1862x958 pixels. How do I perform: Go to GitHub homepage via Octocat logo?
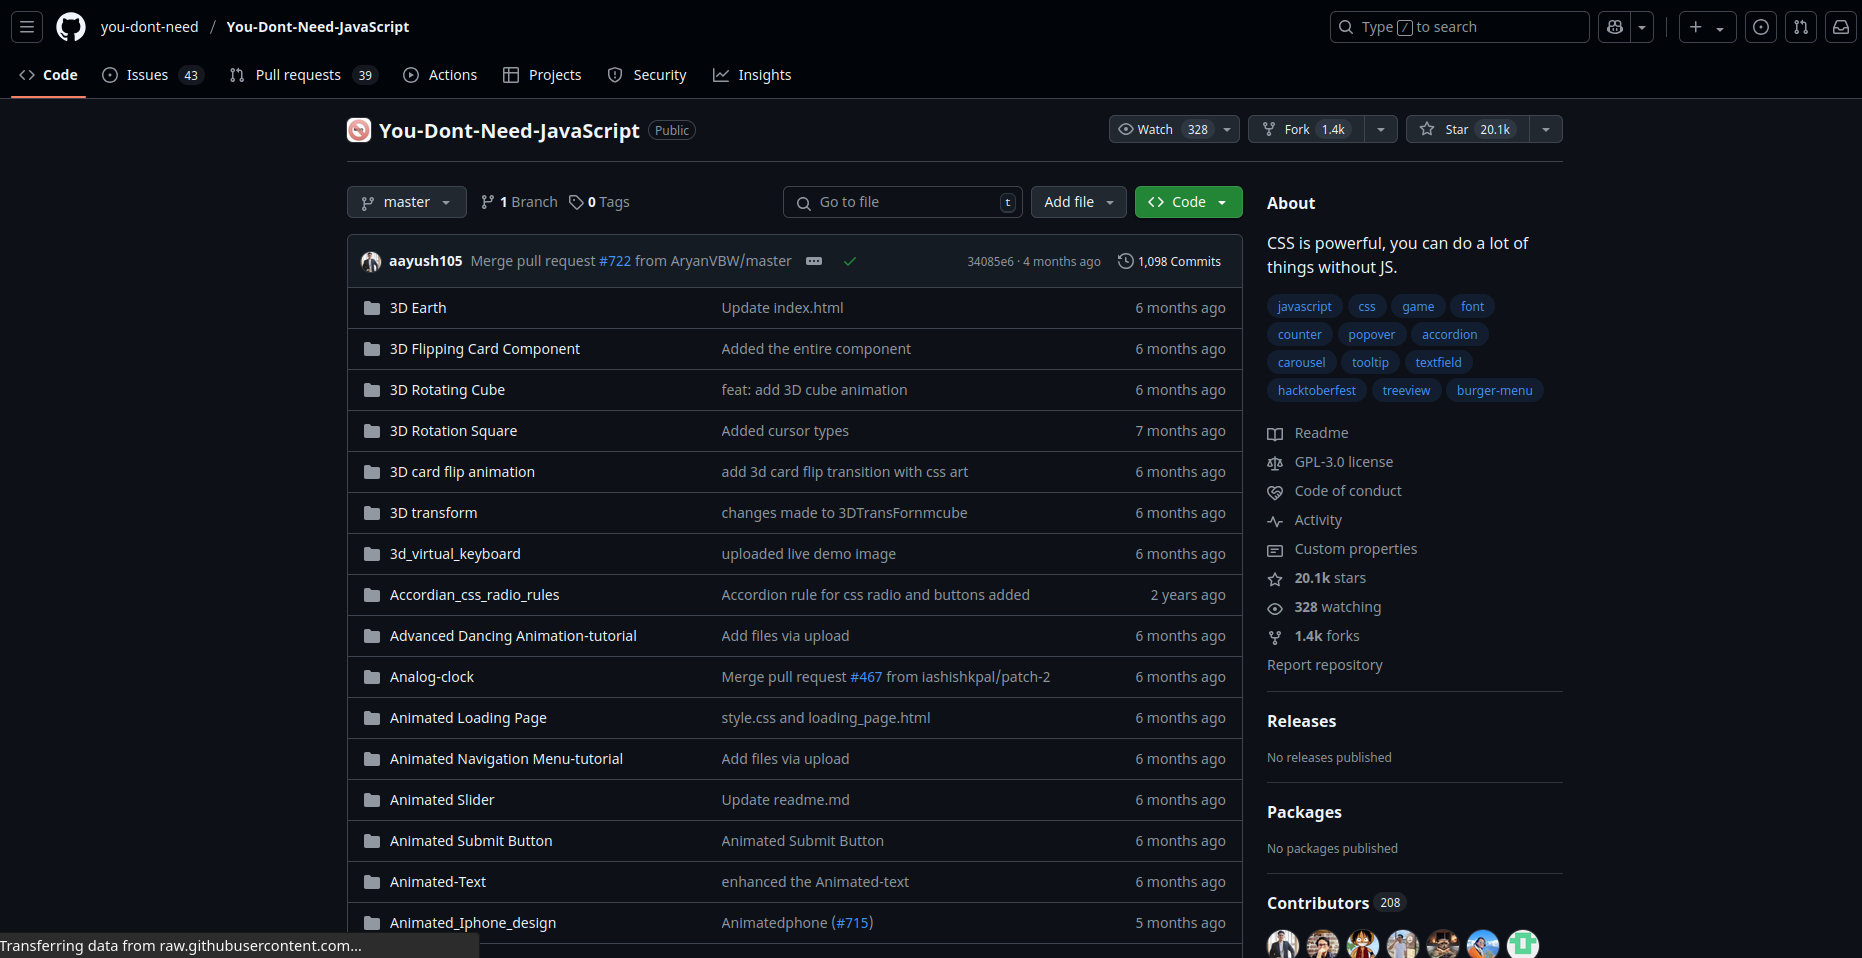[x=71, y=27]
